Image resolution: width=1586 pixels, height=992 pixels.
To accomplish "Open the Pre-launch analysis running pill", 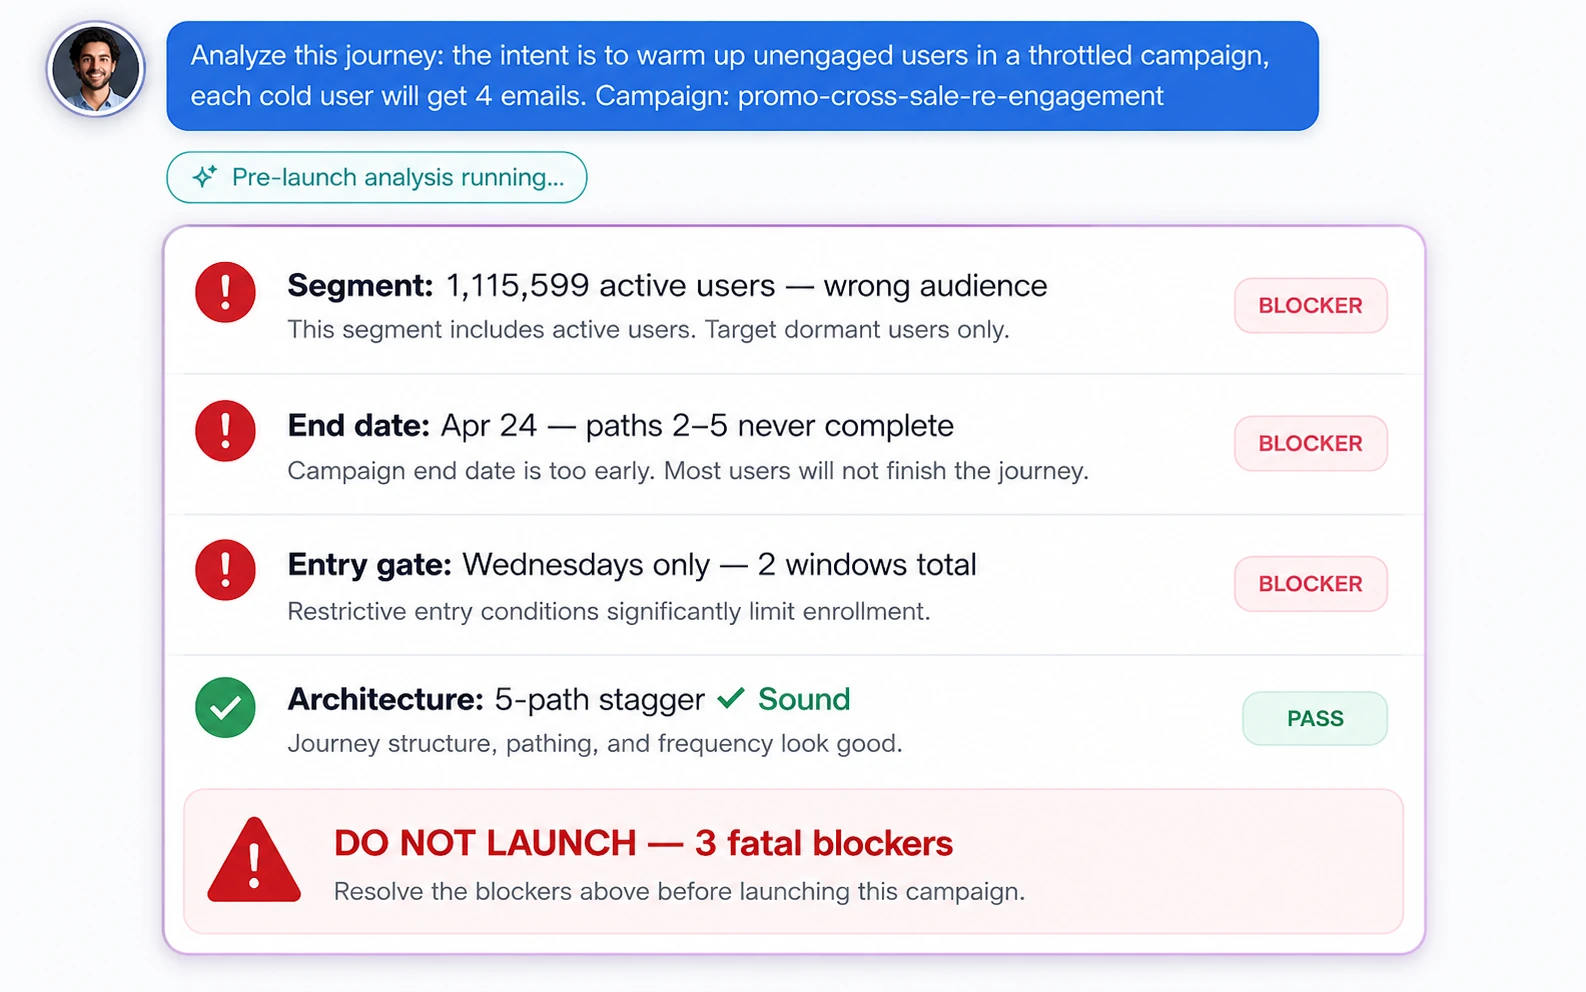I will click(377, 177).
